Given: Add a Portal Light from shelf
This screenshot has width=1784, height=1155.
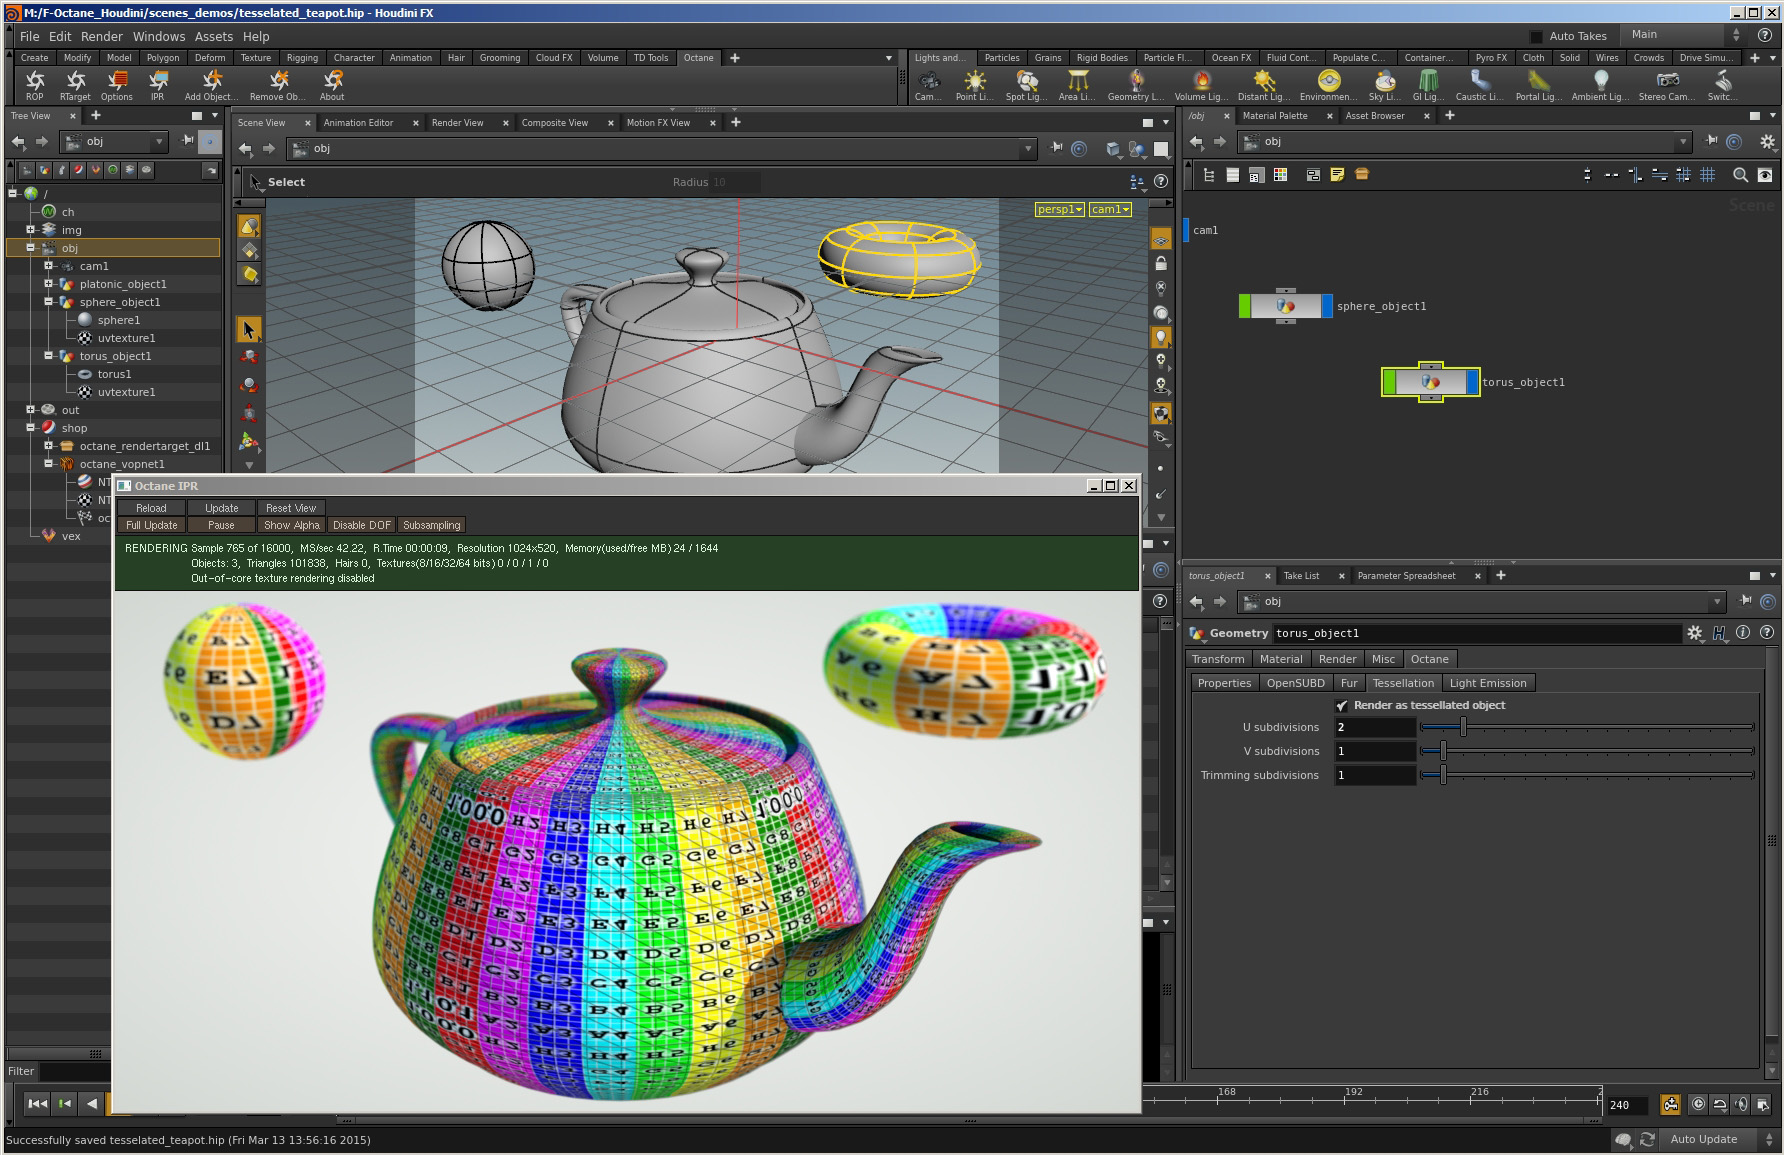Looking at the screenshot, I should [1540, 85].
